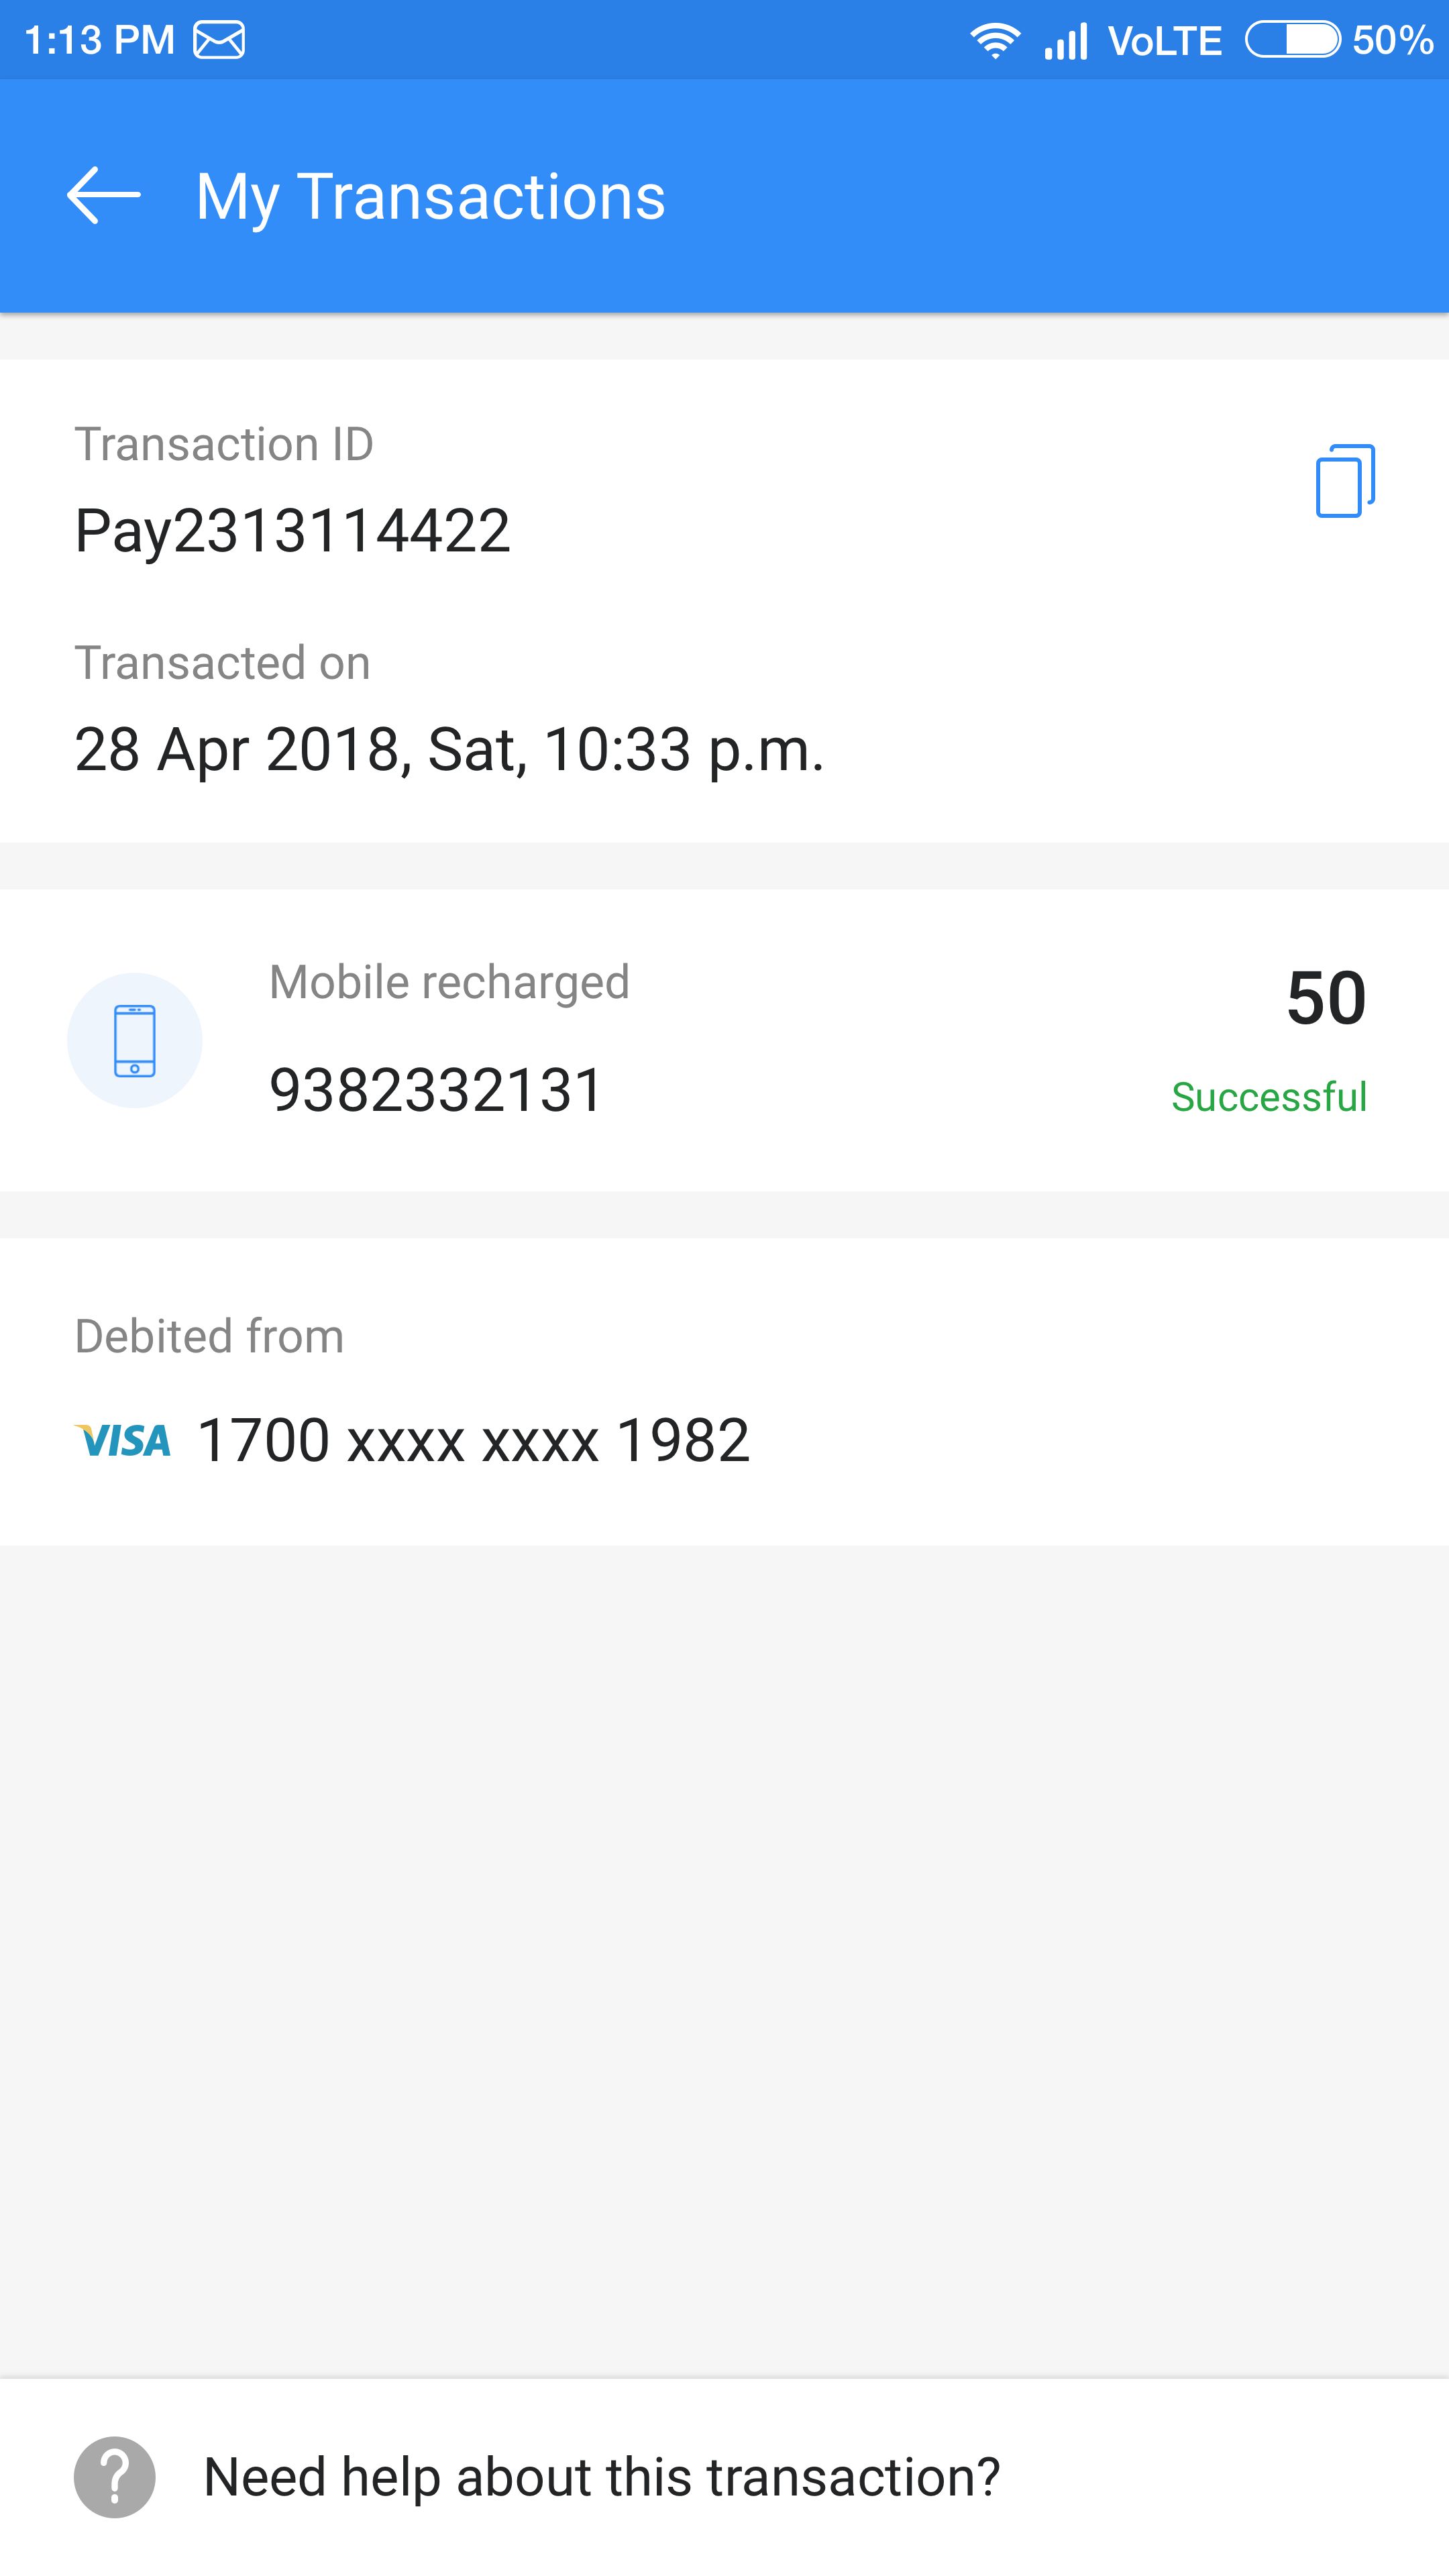
Task: Tap the battery icon in status bar
Action: pos(1292,40)
